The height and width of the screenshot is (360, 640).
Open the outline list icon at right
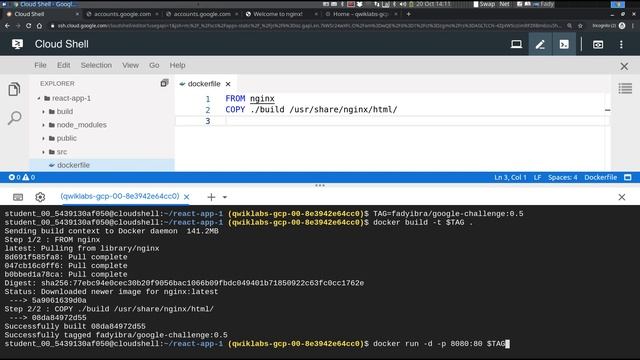625,88
